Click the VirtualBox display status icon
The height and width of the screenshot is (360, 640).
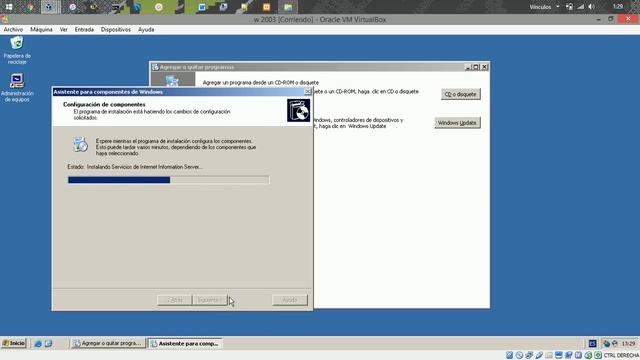coord(559,355)
